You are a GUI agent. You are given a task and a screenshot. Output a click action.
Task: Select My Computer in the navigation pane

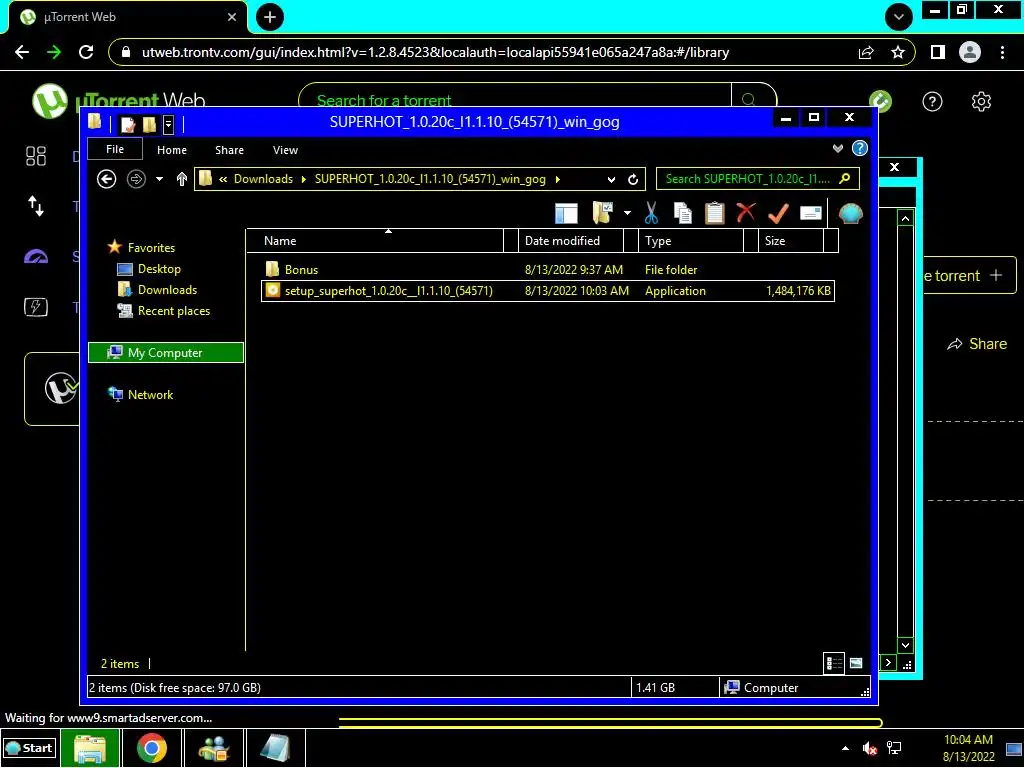pyautogui.click(x=166, y=353)
